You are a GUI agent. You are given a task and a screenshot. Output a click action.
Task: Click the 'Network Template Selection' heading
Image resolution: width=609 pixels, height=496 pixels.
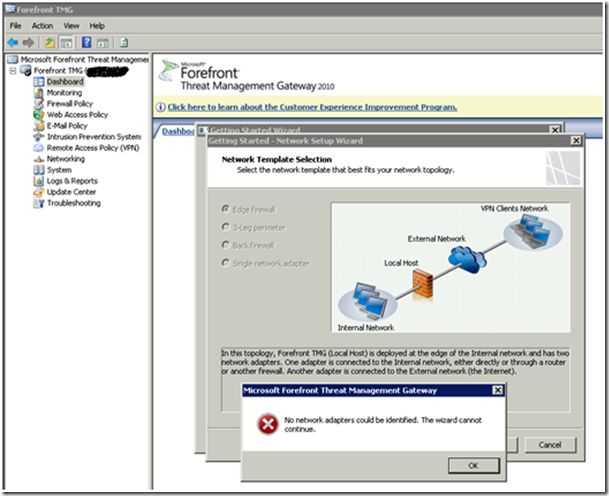point(277,159)
